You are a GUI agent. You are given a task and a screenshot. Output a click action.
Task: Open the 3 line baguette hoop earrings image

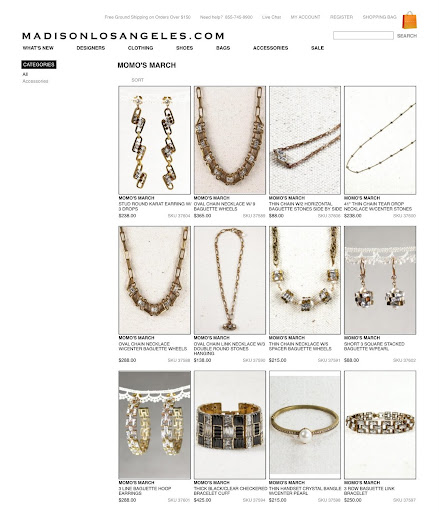pyautogui.click(x=155, y=425)
